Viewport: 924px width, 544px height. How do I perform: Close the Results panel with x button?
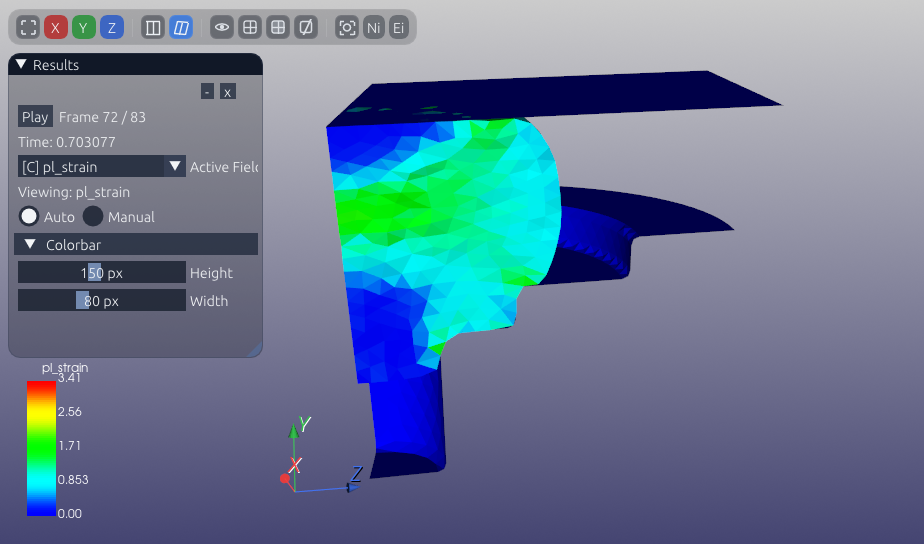(227, 91)
